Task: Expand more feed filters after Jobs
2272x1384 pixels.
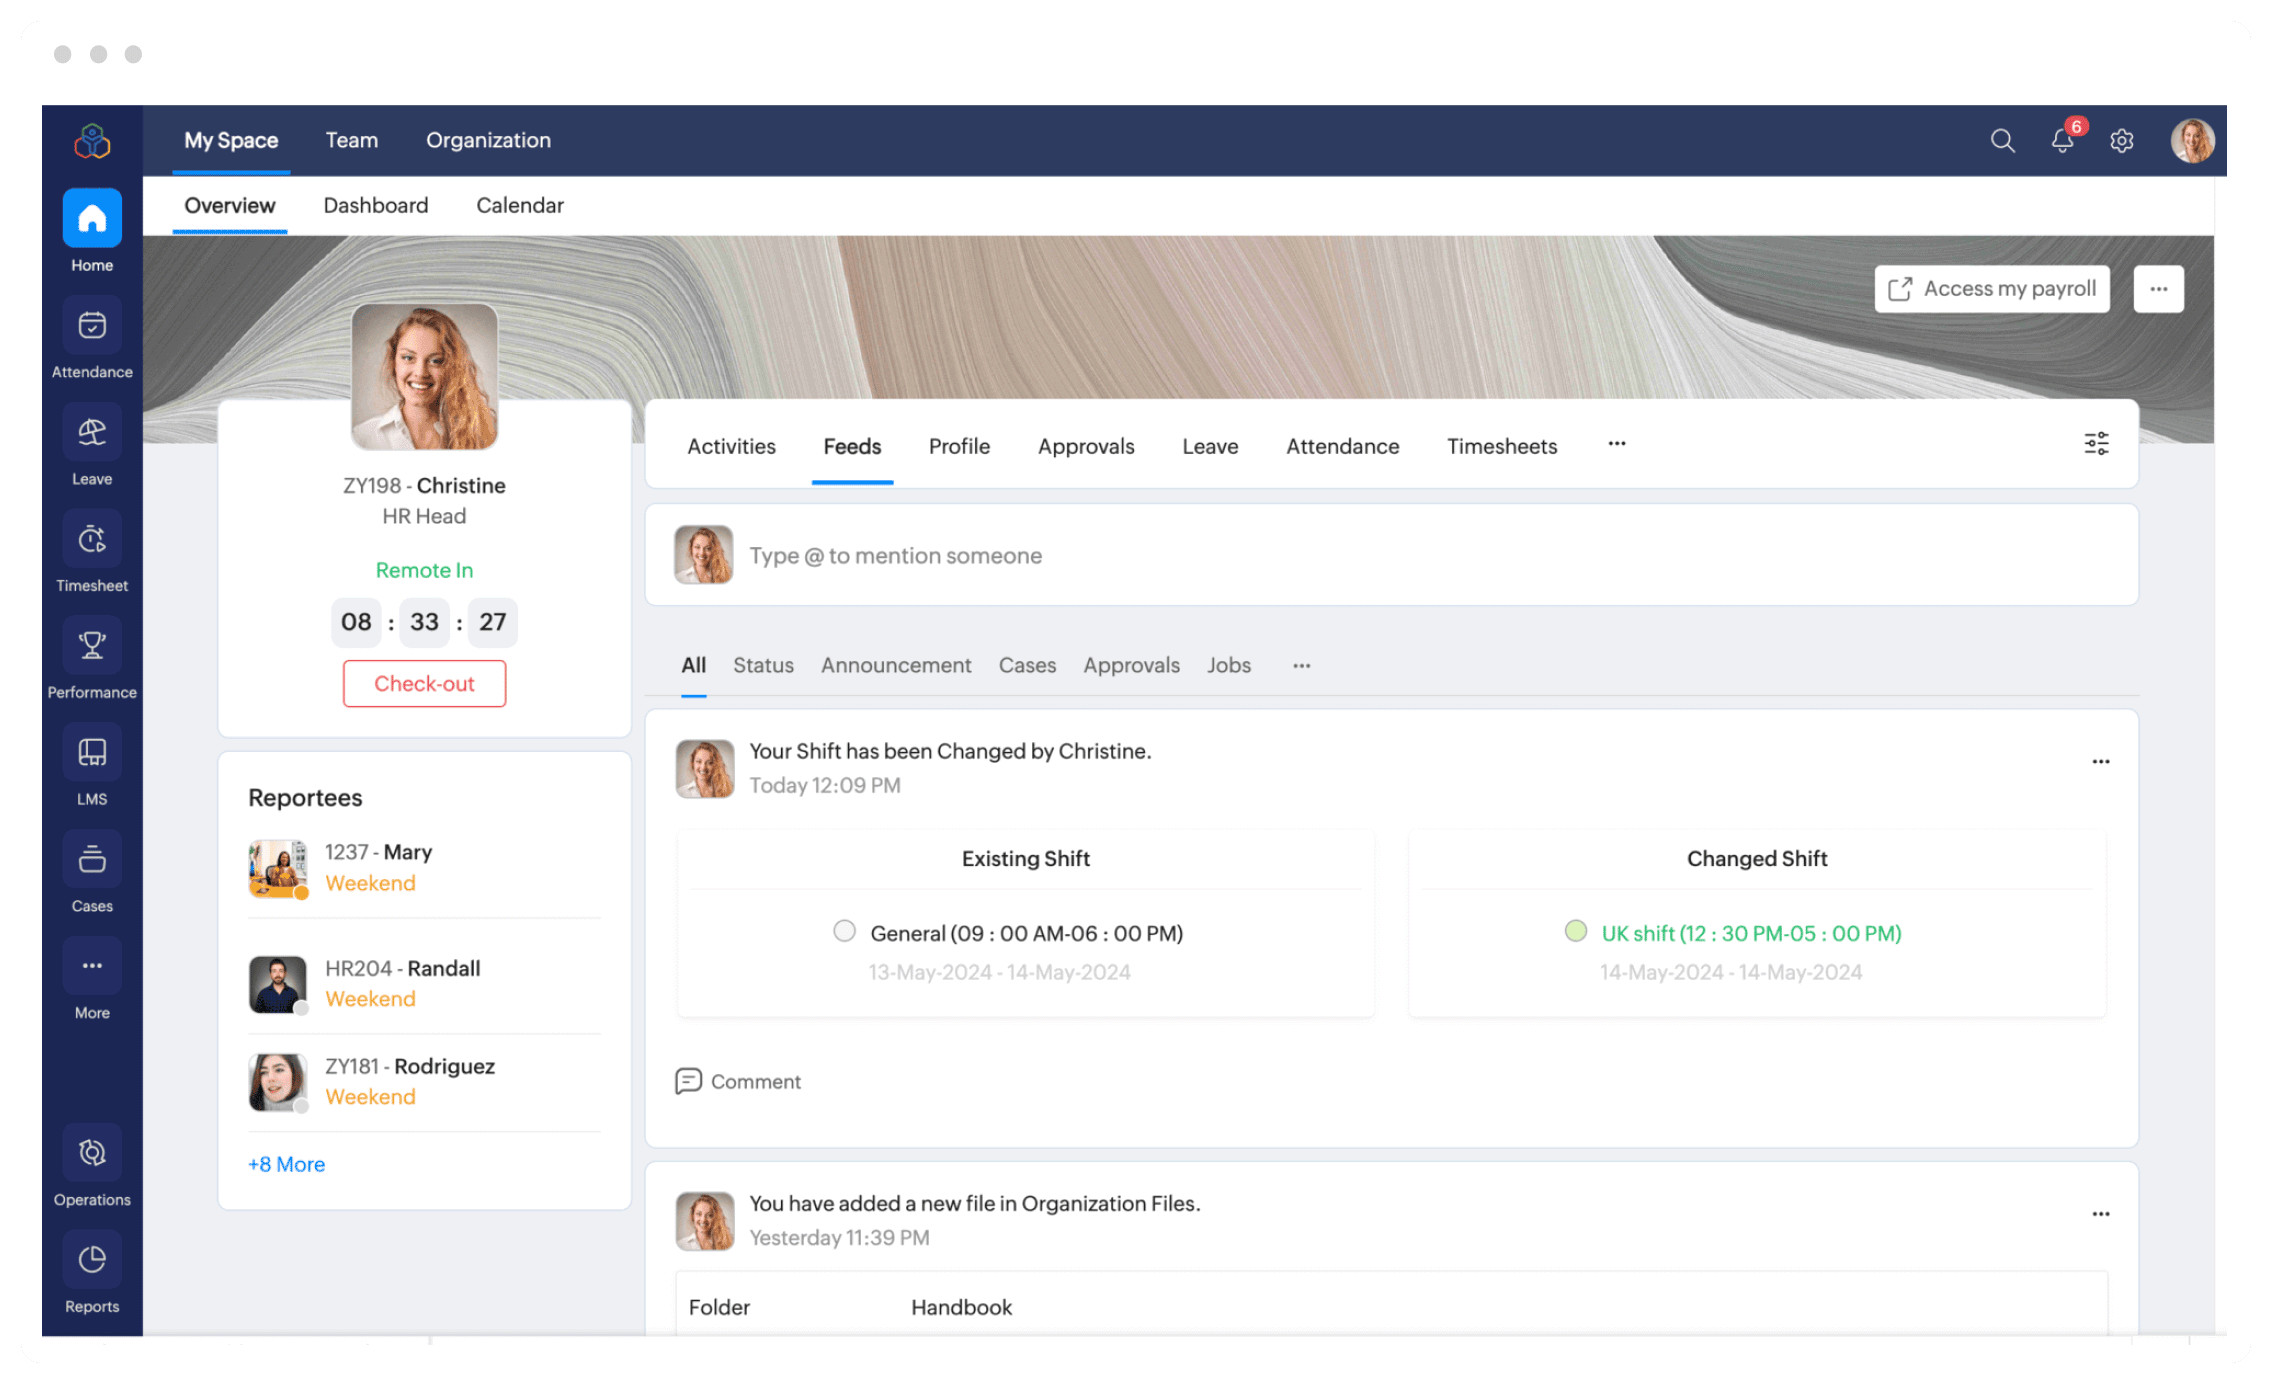Action: (1301, 666)
